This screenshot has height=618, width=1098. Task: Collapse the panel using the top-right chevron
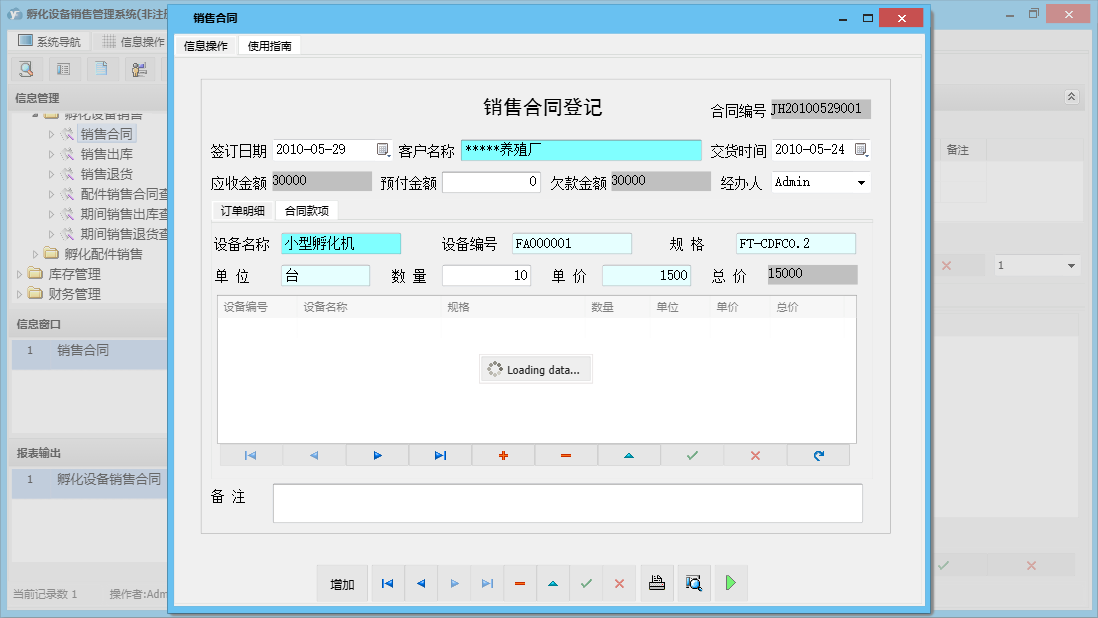[1070, 97]
